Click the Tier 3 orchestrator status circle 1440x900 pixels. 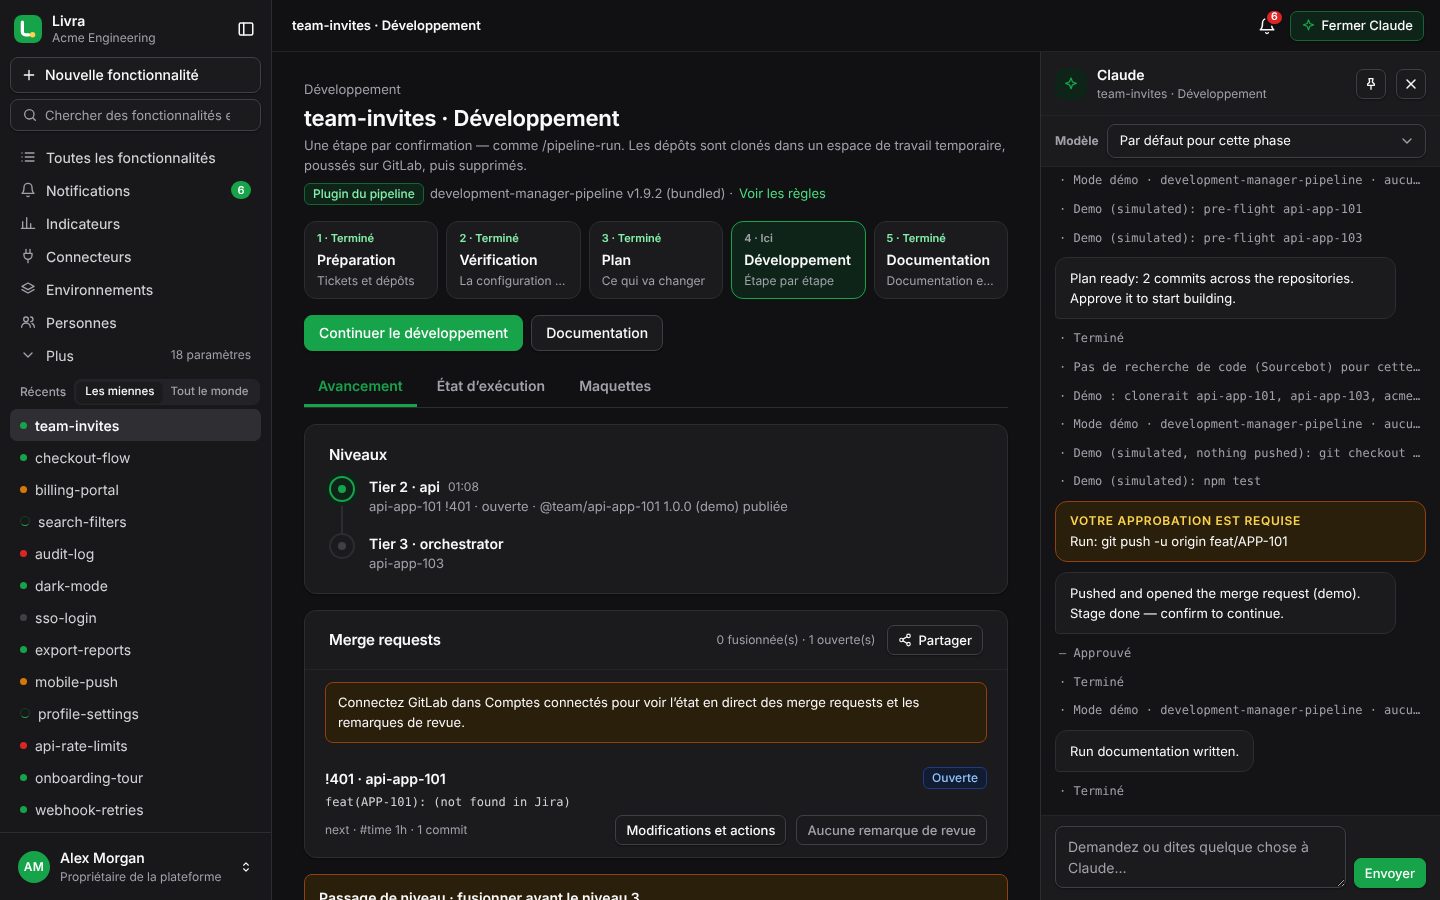[x=342, y=546]
